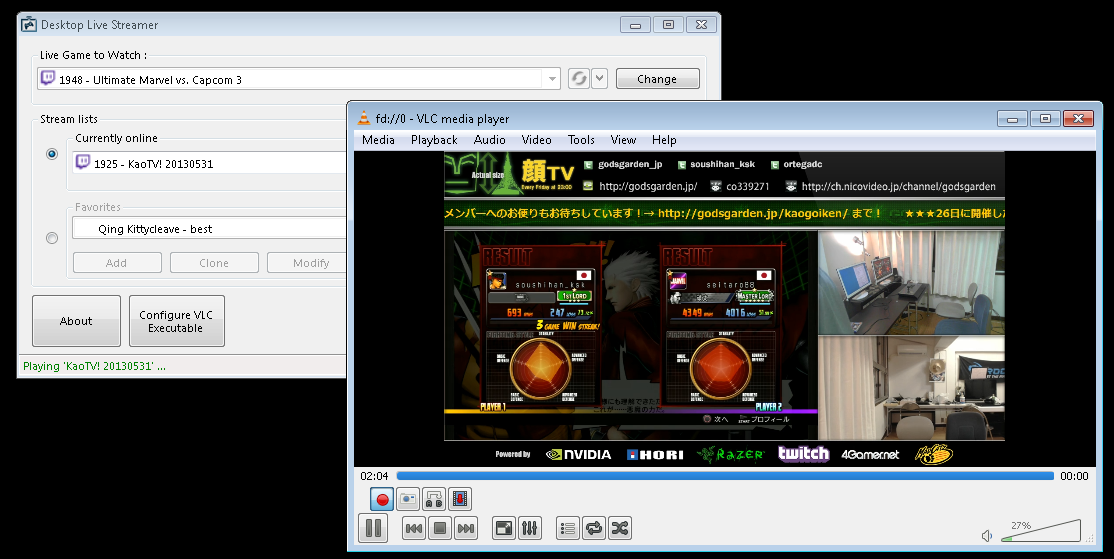The image size is (1114, 559).
Task: Click the refresh icon next to game list
Action: point(579,79)
